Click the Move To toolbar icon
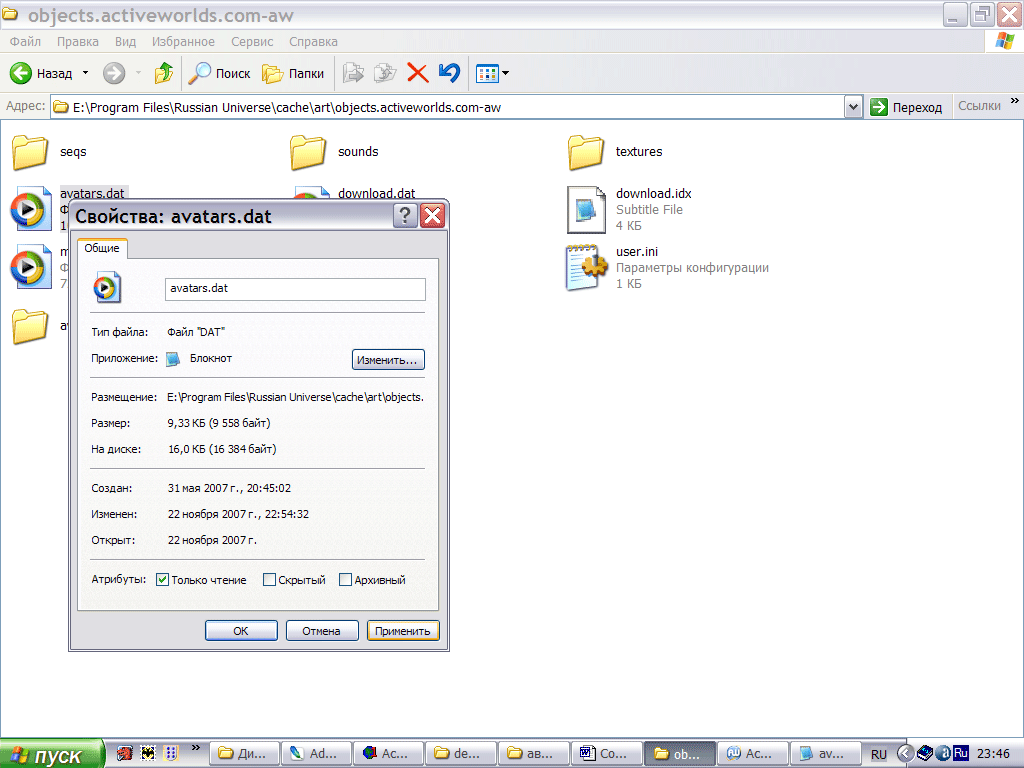1024x768 pixels. (x=353, y=73)
